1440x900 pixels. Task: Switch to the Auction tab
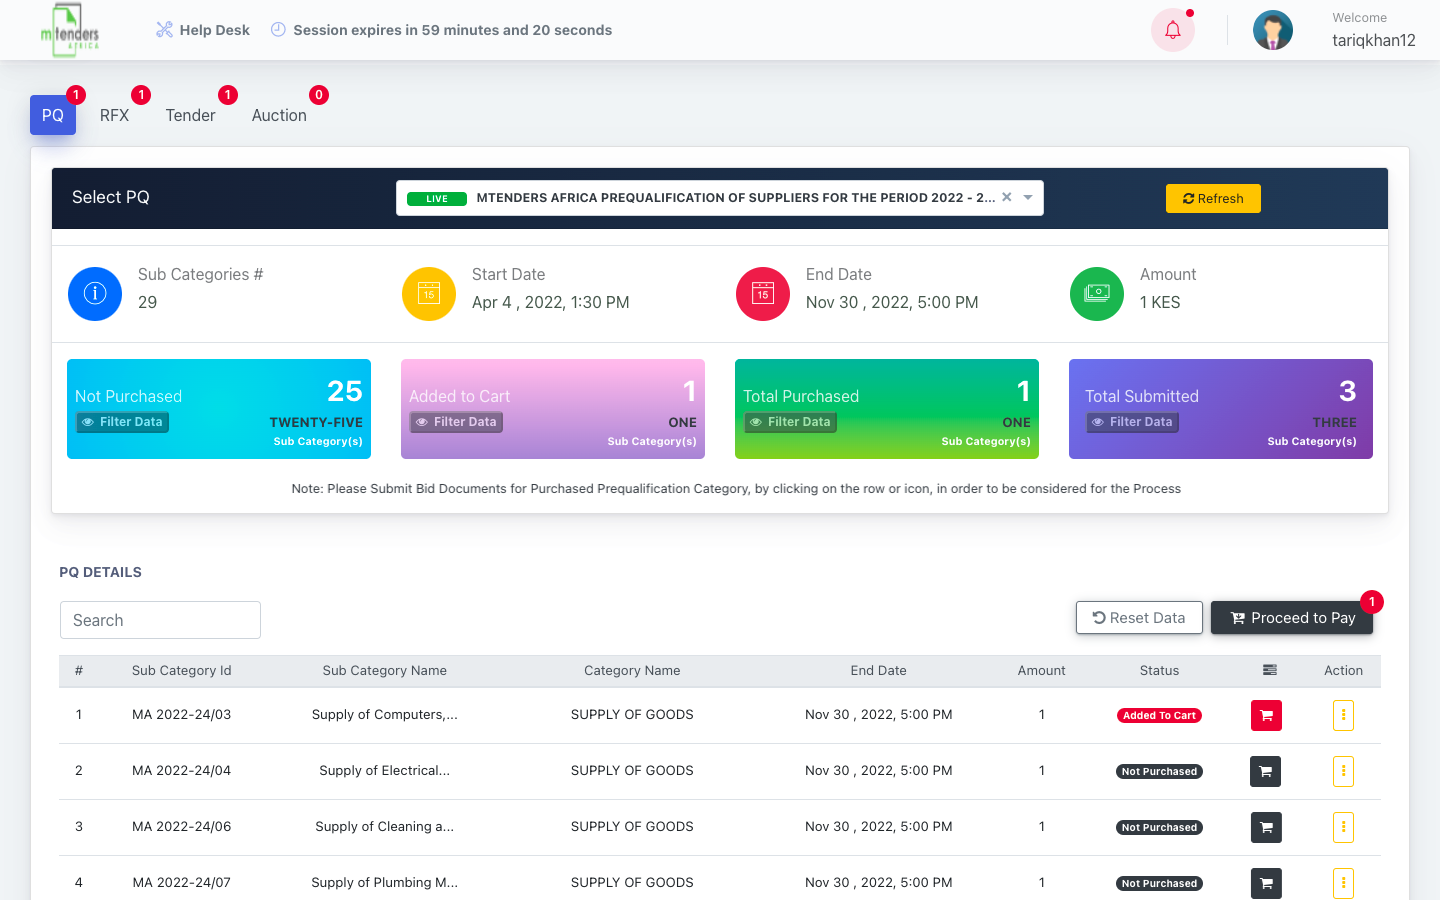pos(279,115)
